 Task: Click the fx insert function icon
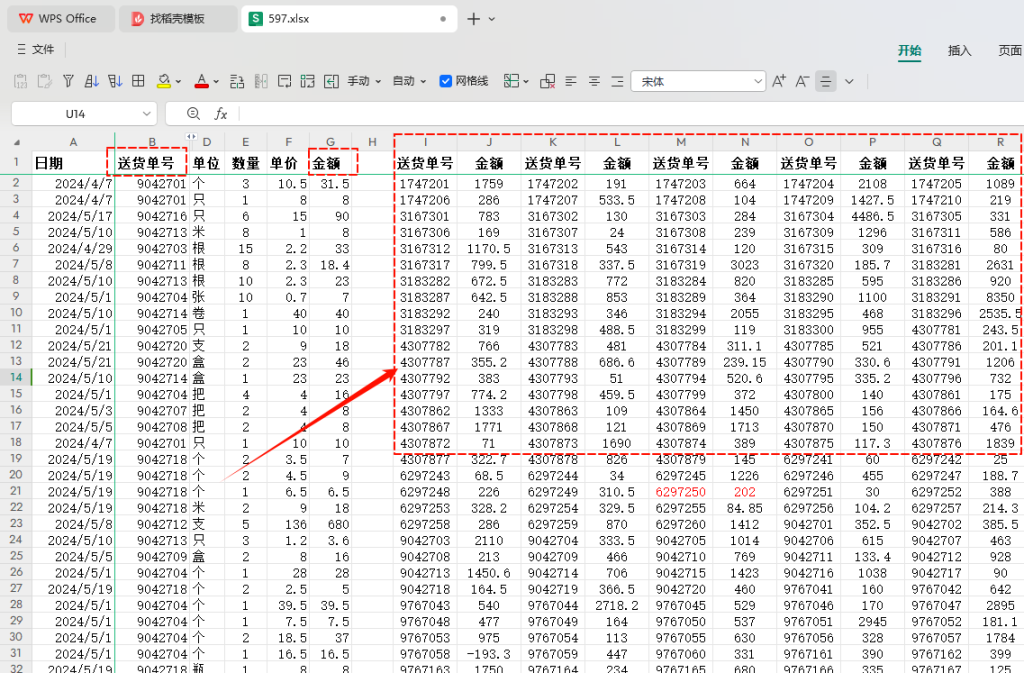pyautogui.click(x=221, y=114)
